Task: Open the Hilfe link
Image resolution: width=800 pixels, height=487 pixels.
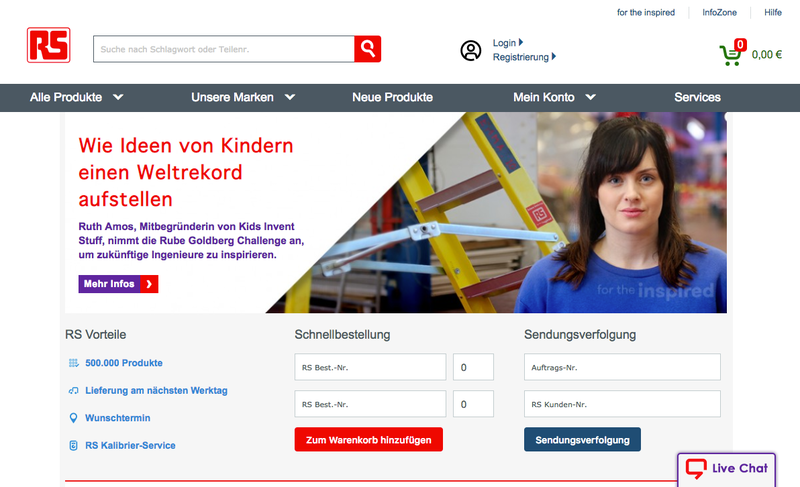Action: tap(773, 12)
